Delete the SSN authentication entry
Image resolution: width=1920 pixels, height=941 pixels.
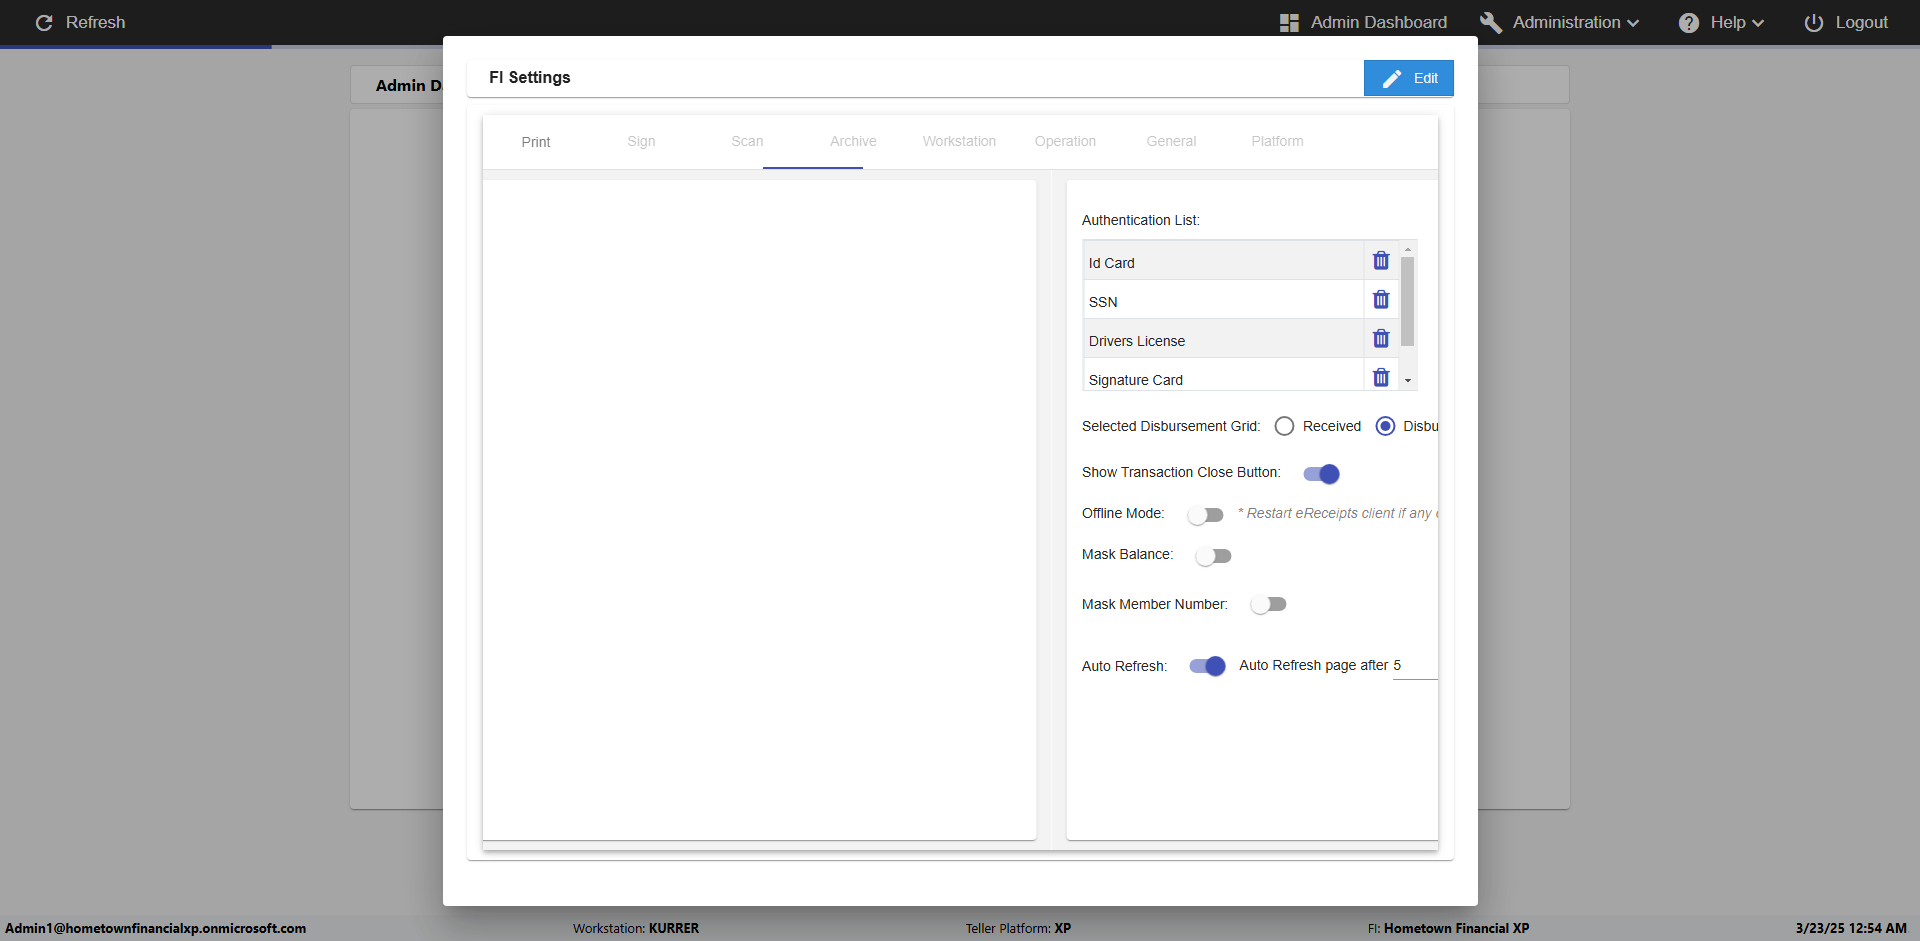1381,300
